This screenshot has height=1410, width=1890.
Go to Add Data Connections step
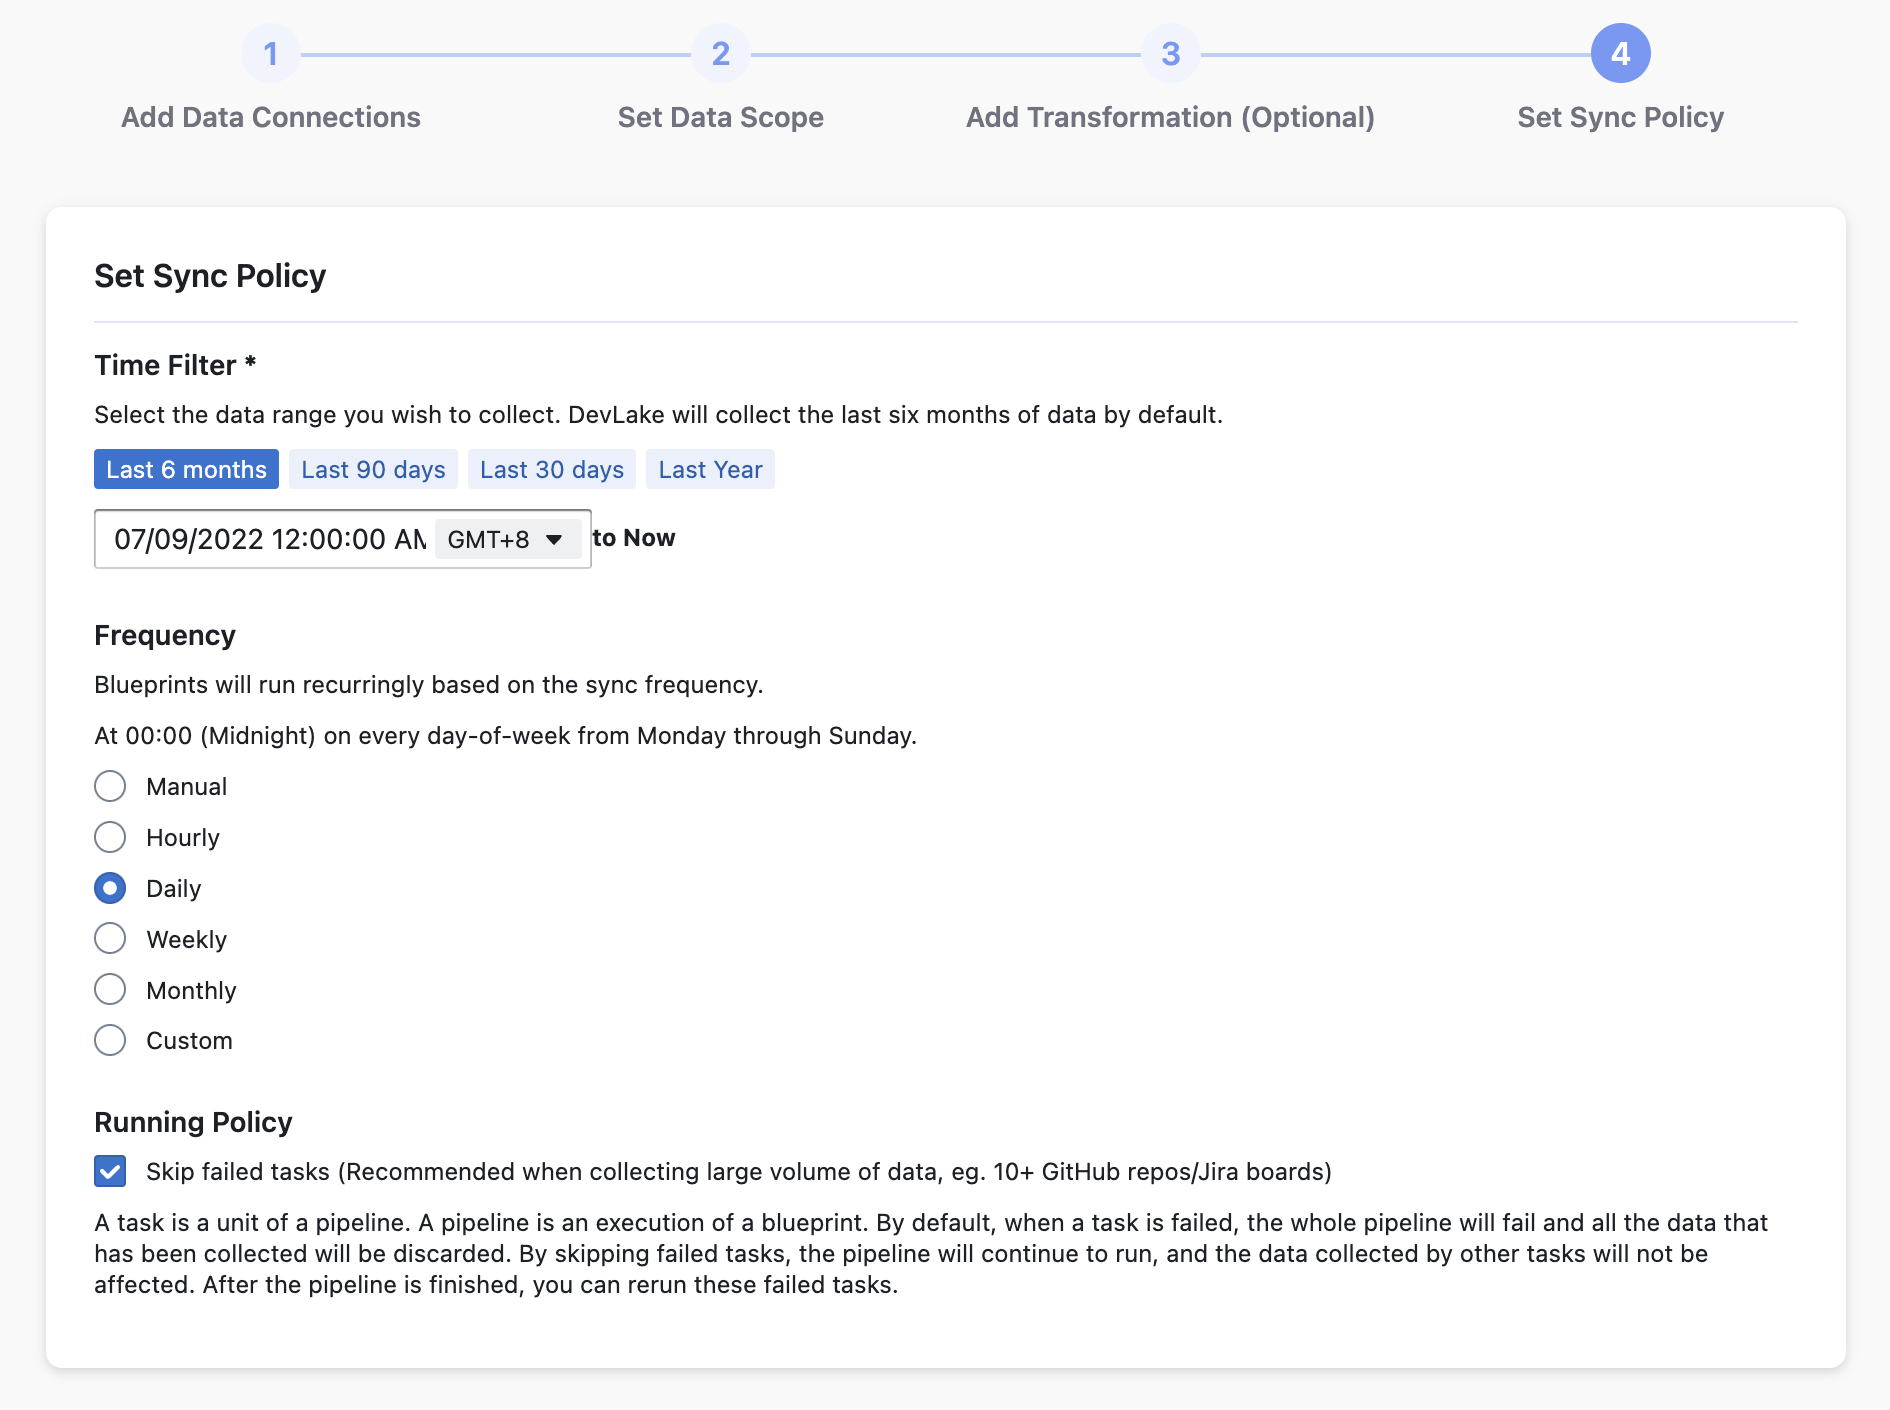(270, 117)
